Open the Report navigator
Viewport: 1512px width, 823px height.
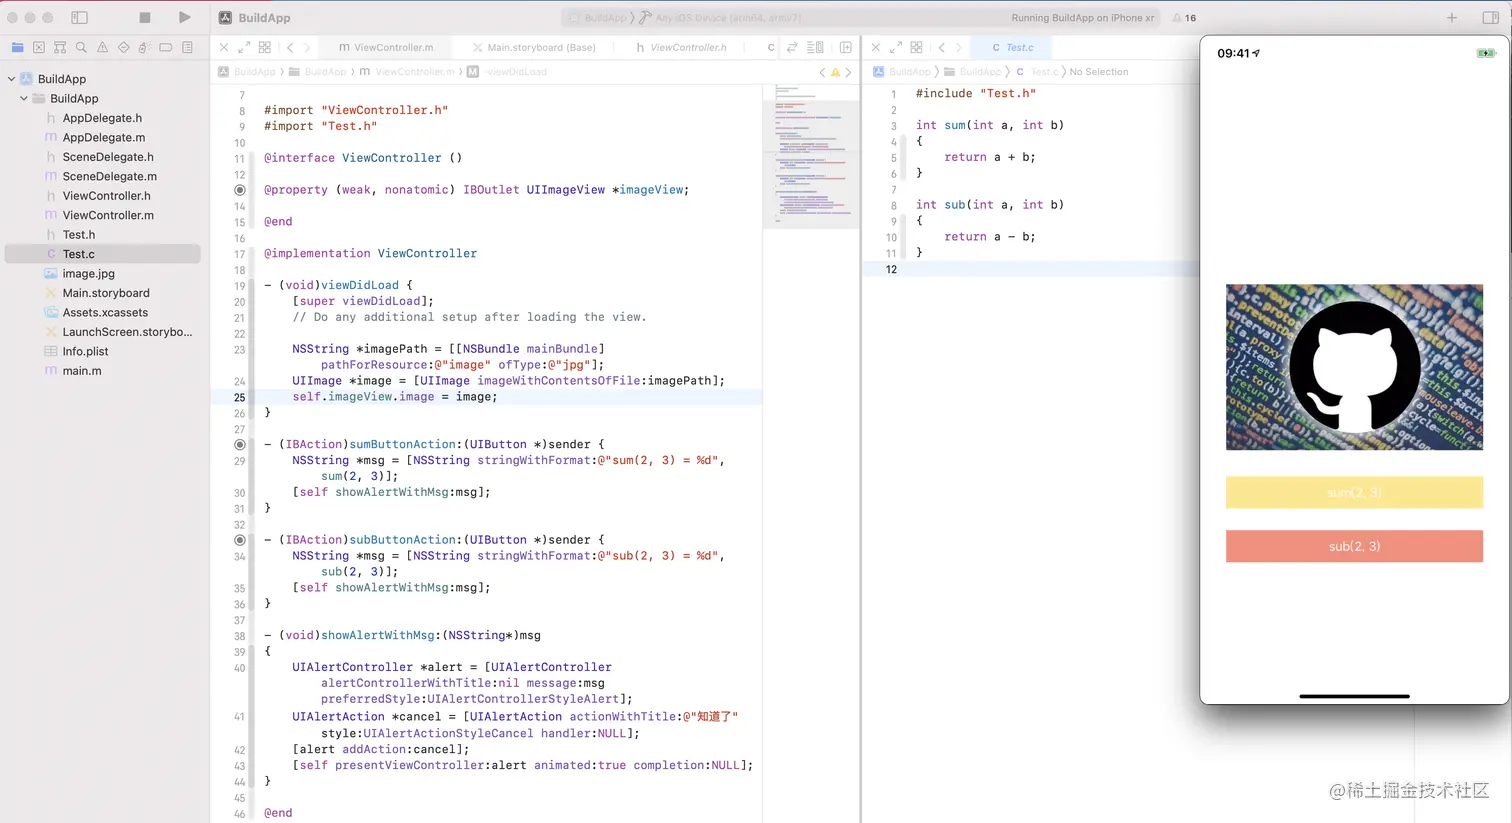187,47
